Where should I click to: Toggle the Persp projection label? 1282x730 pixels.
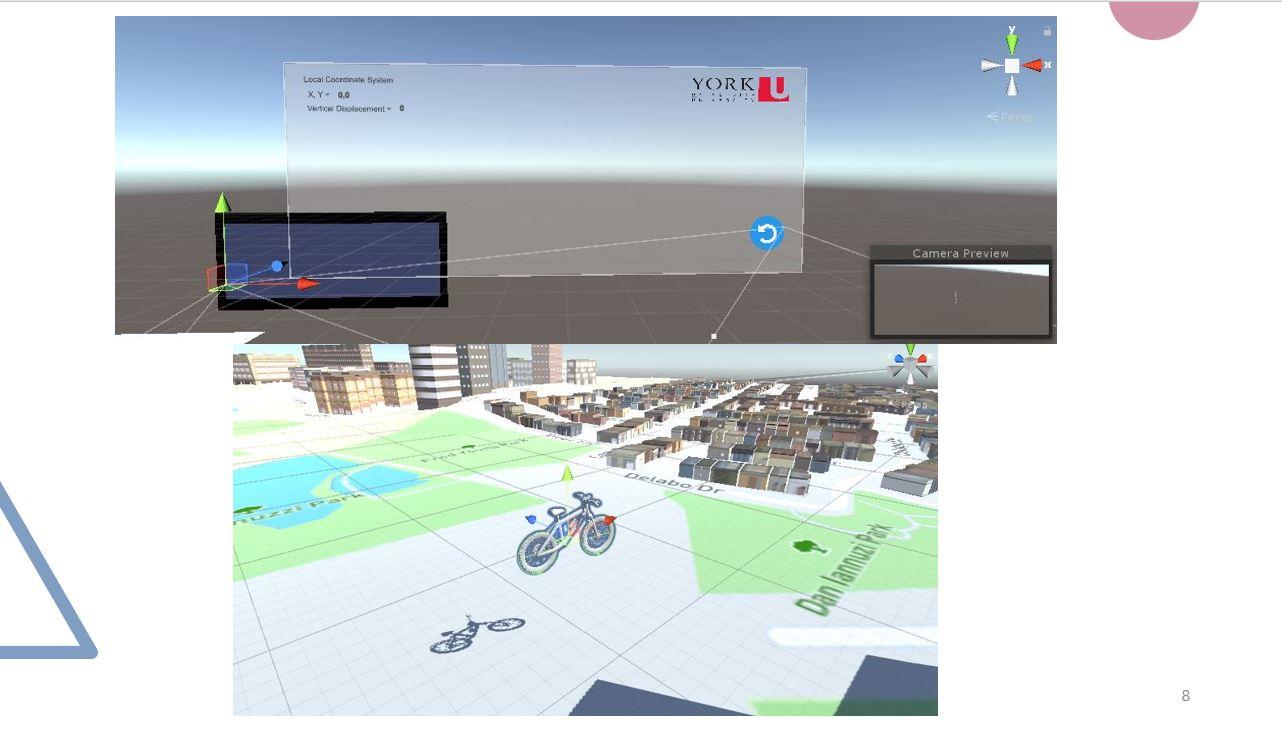point(1010,117)
